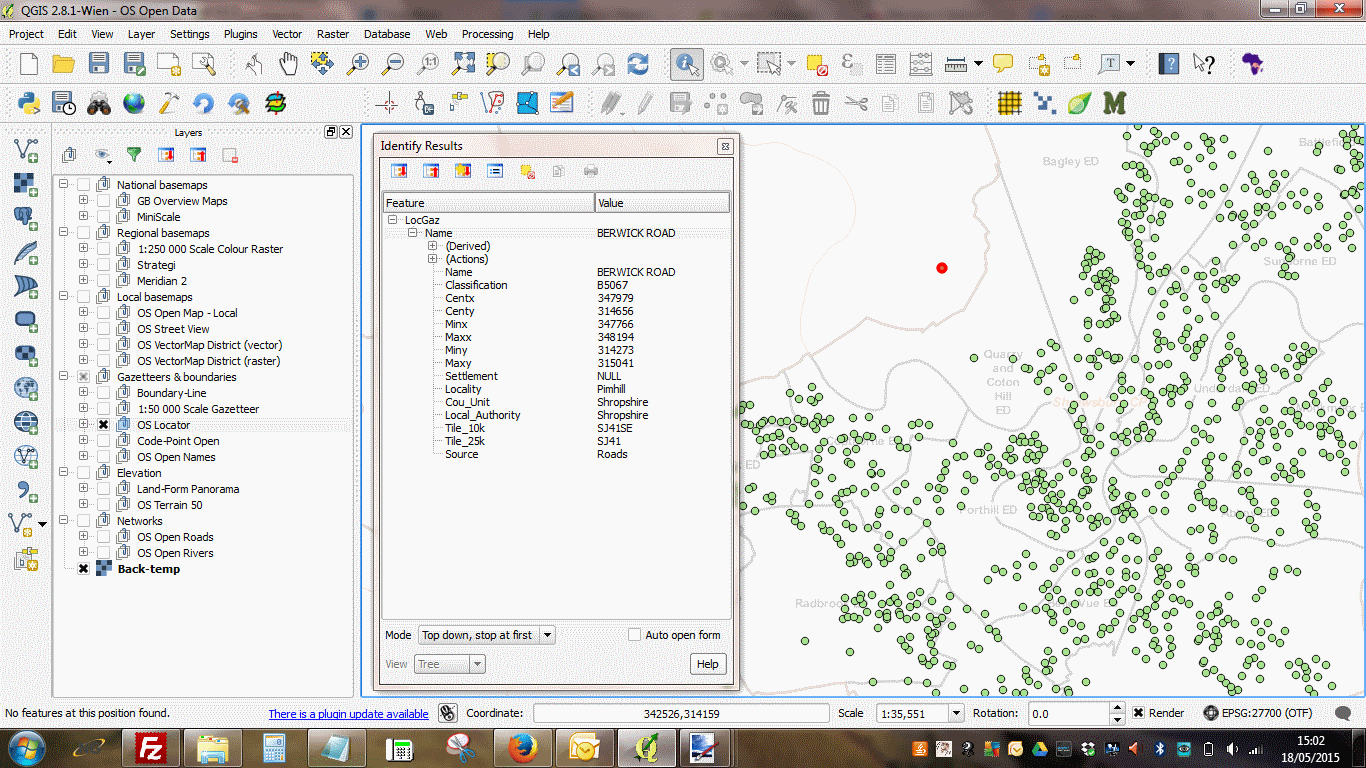This screenshot has width=1366, height=768.
Task: Uncheck the OS Locator layer checkbox
Action: tap(103, 425)
